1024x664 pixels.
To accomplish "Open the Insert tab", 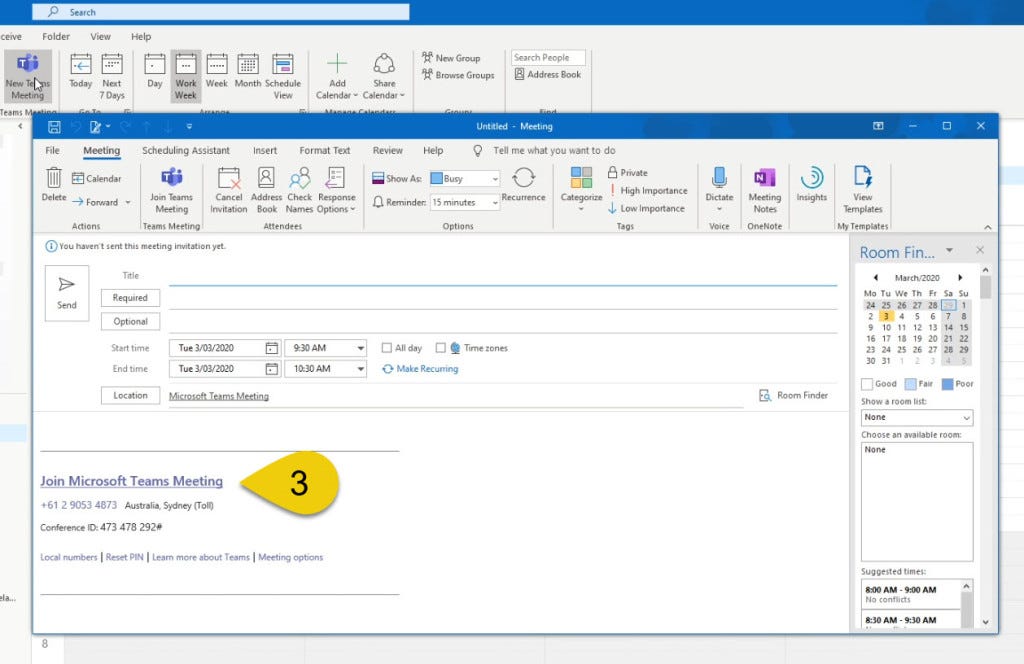I will click(x=265, y=150).
